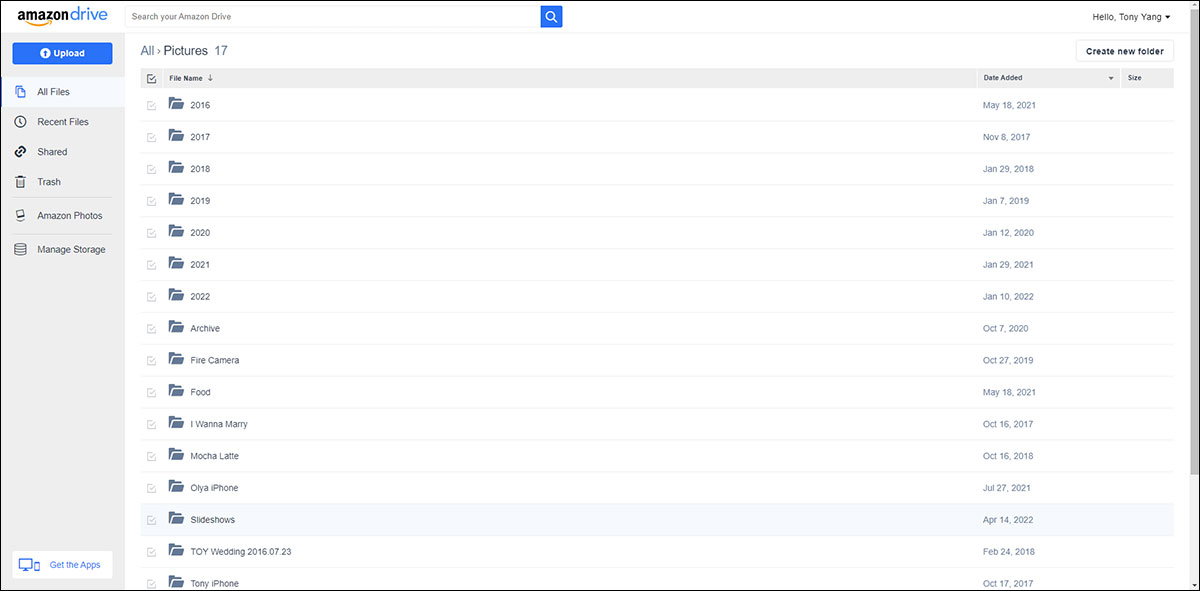Click the blue search magnifier button
This screenshot has height=591, width=1200.
coord(552,16)
